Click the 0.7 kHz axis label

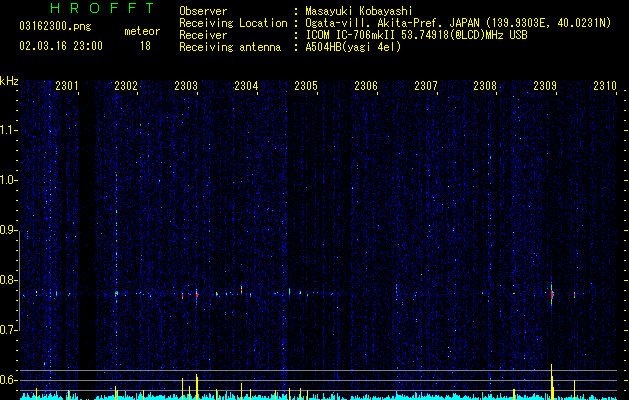coord(9,330)
